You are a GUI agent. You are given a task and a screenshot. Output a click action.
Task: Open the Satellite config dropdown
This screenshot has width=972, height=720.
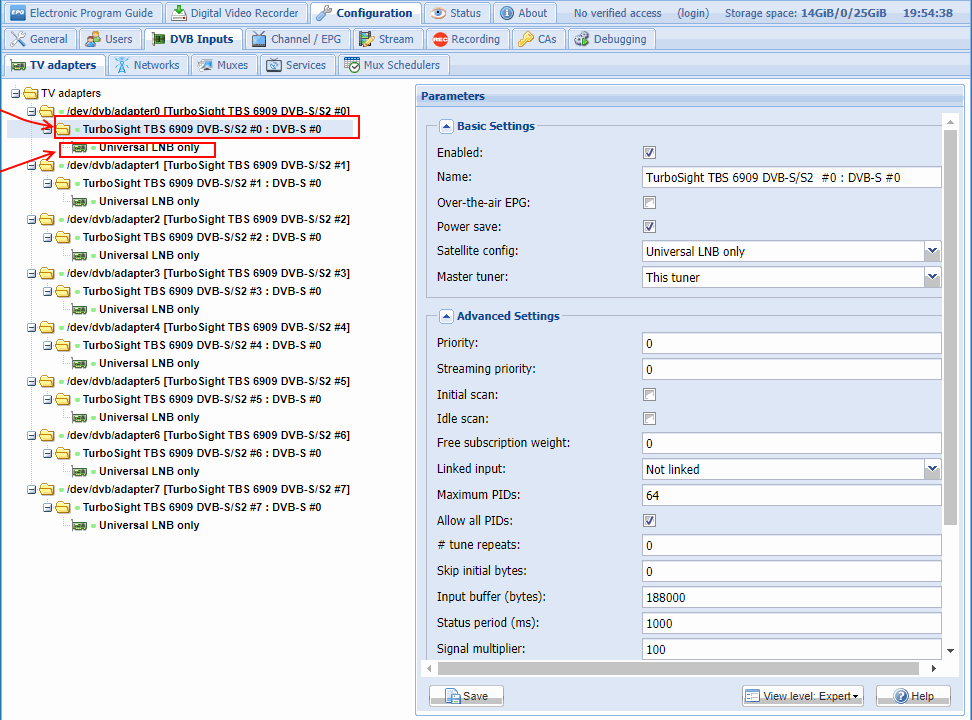click(x=932, y=252)
